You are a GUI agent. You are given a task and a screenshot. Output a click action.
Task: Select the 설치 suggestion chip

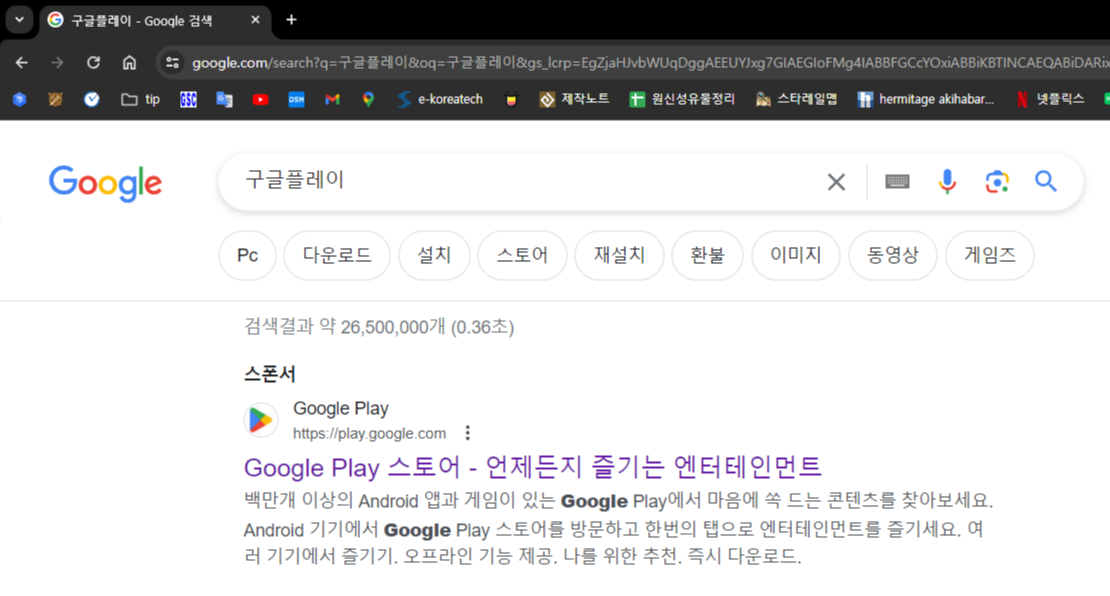(434, 256)
